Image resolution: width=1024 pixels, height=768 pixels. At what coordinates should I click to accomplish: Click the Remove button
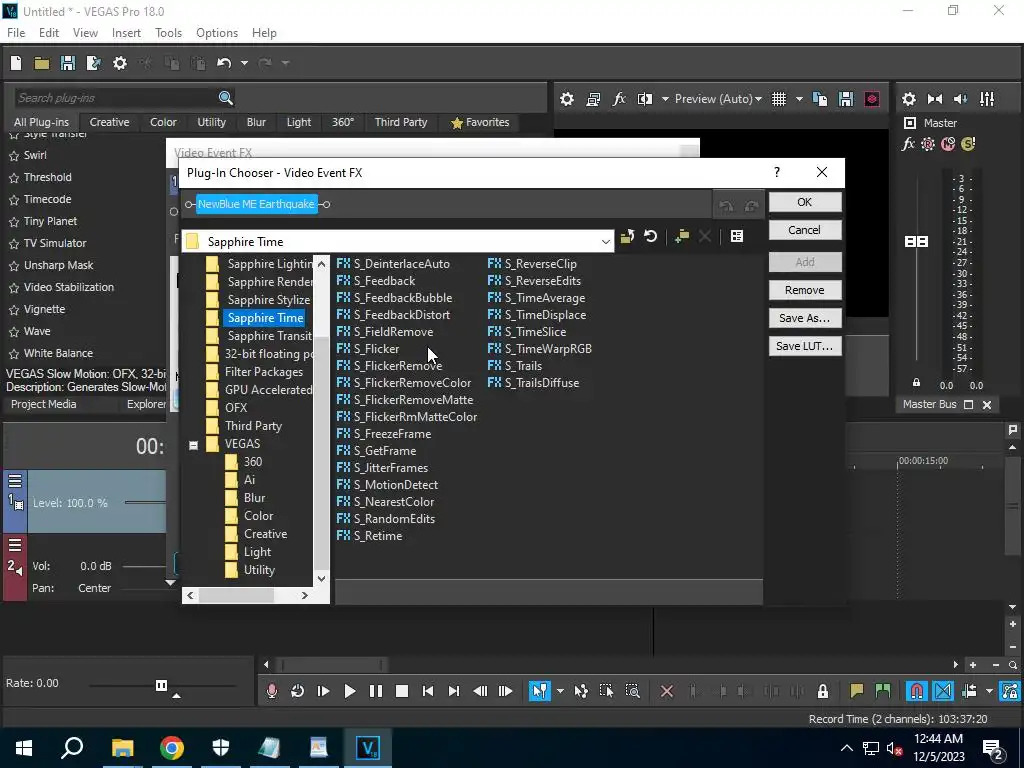(805, 290)
